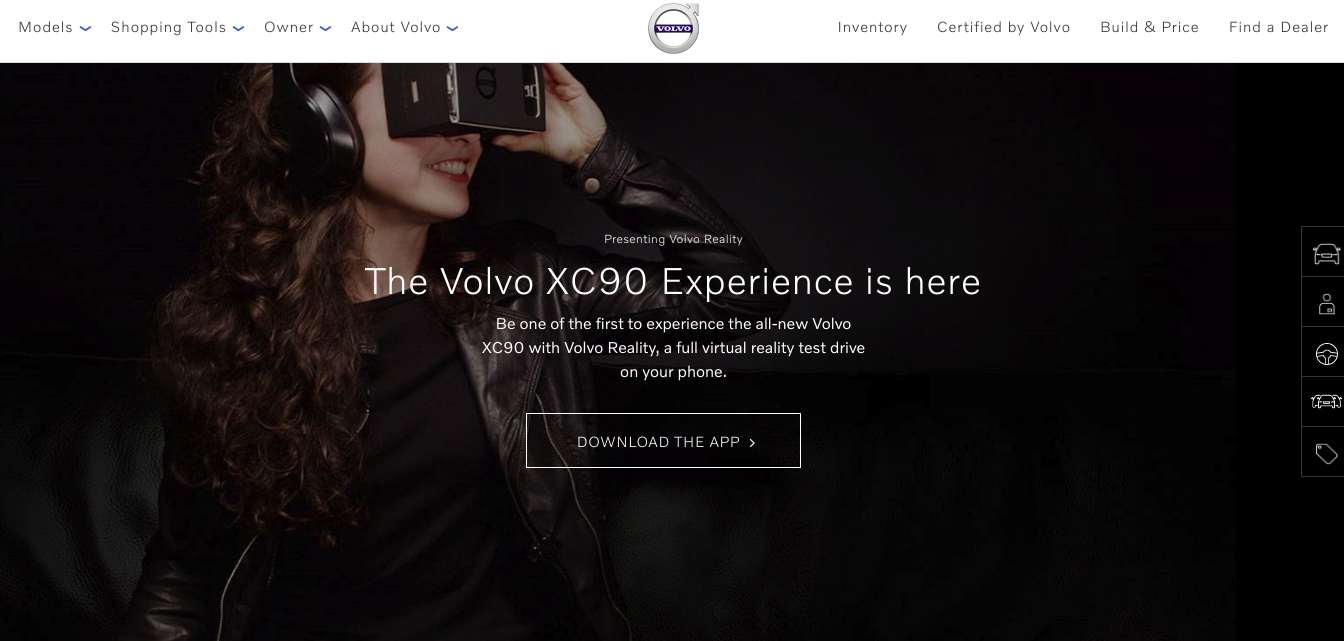Click the Download the App button
Viewport: 1344px width, 641px height.
(x=663, y=441)
